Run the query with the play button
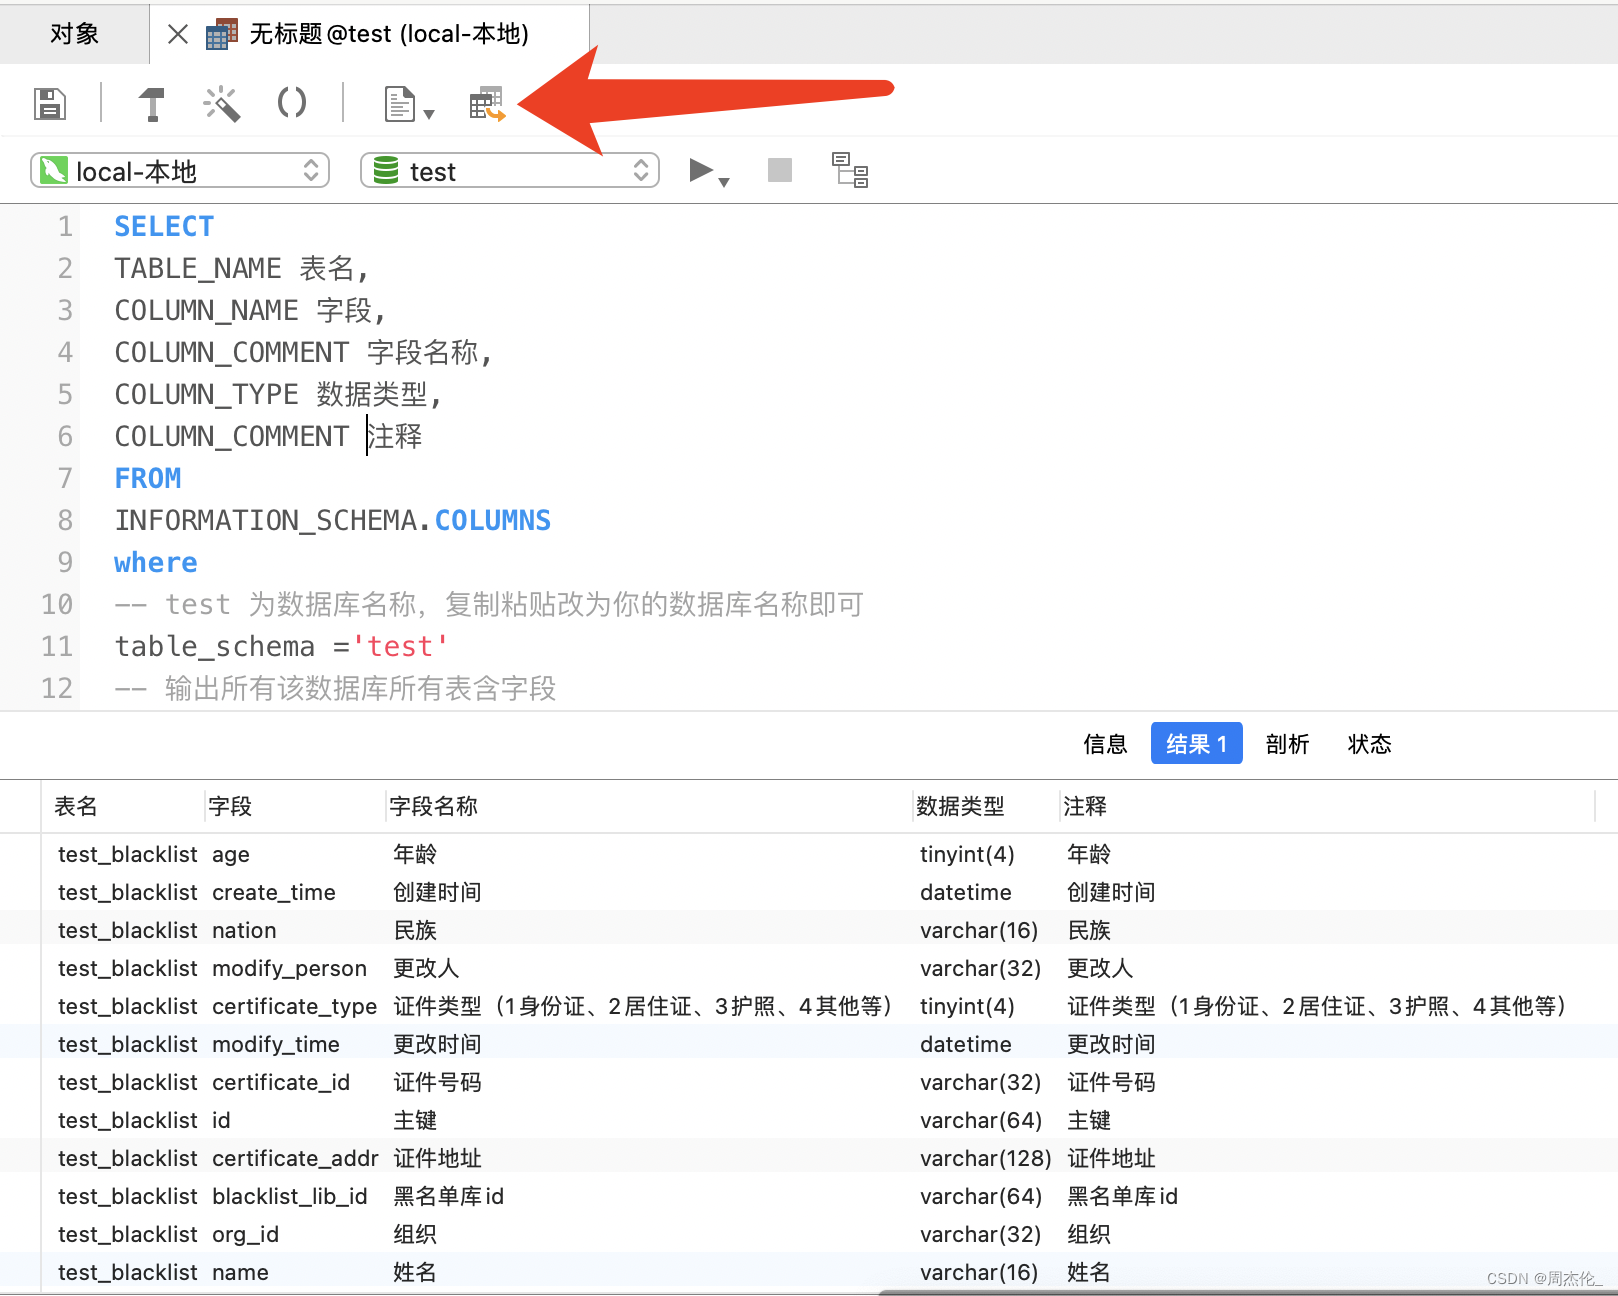 tap(701, 170)
